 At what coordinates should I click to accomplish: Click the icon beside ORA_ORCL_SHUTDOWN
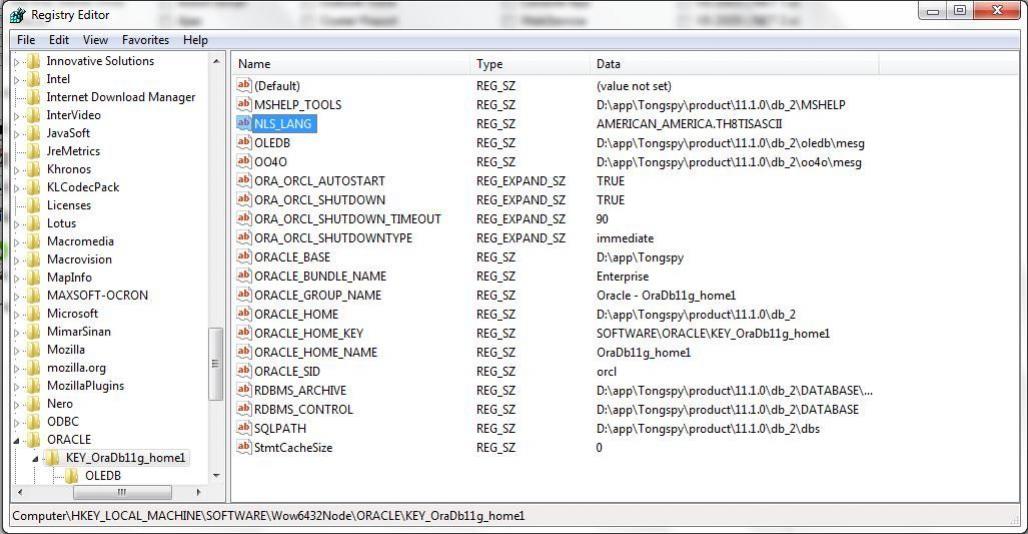(244, 199)
